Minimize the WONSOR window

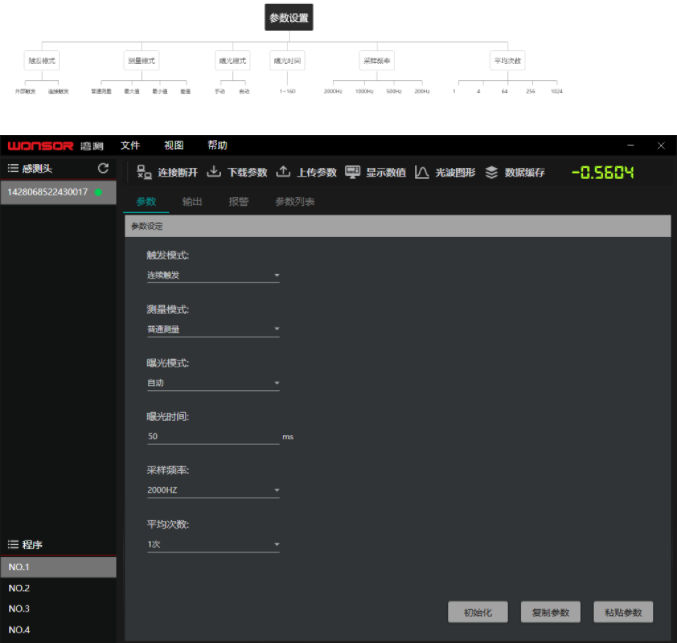coord(630,146)
